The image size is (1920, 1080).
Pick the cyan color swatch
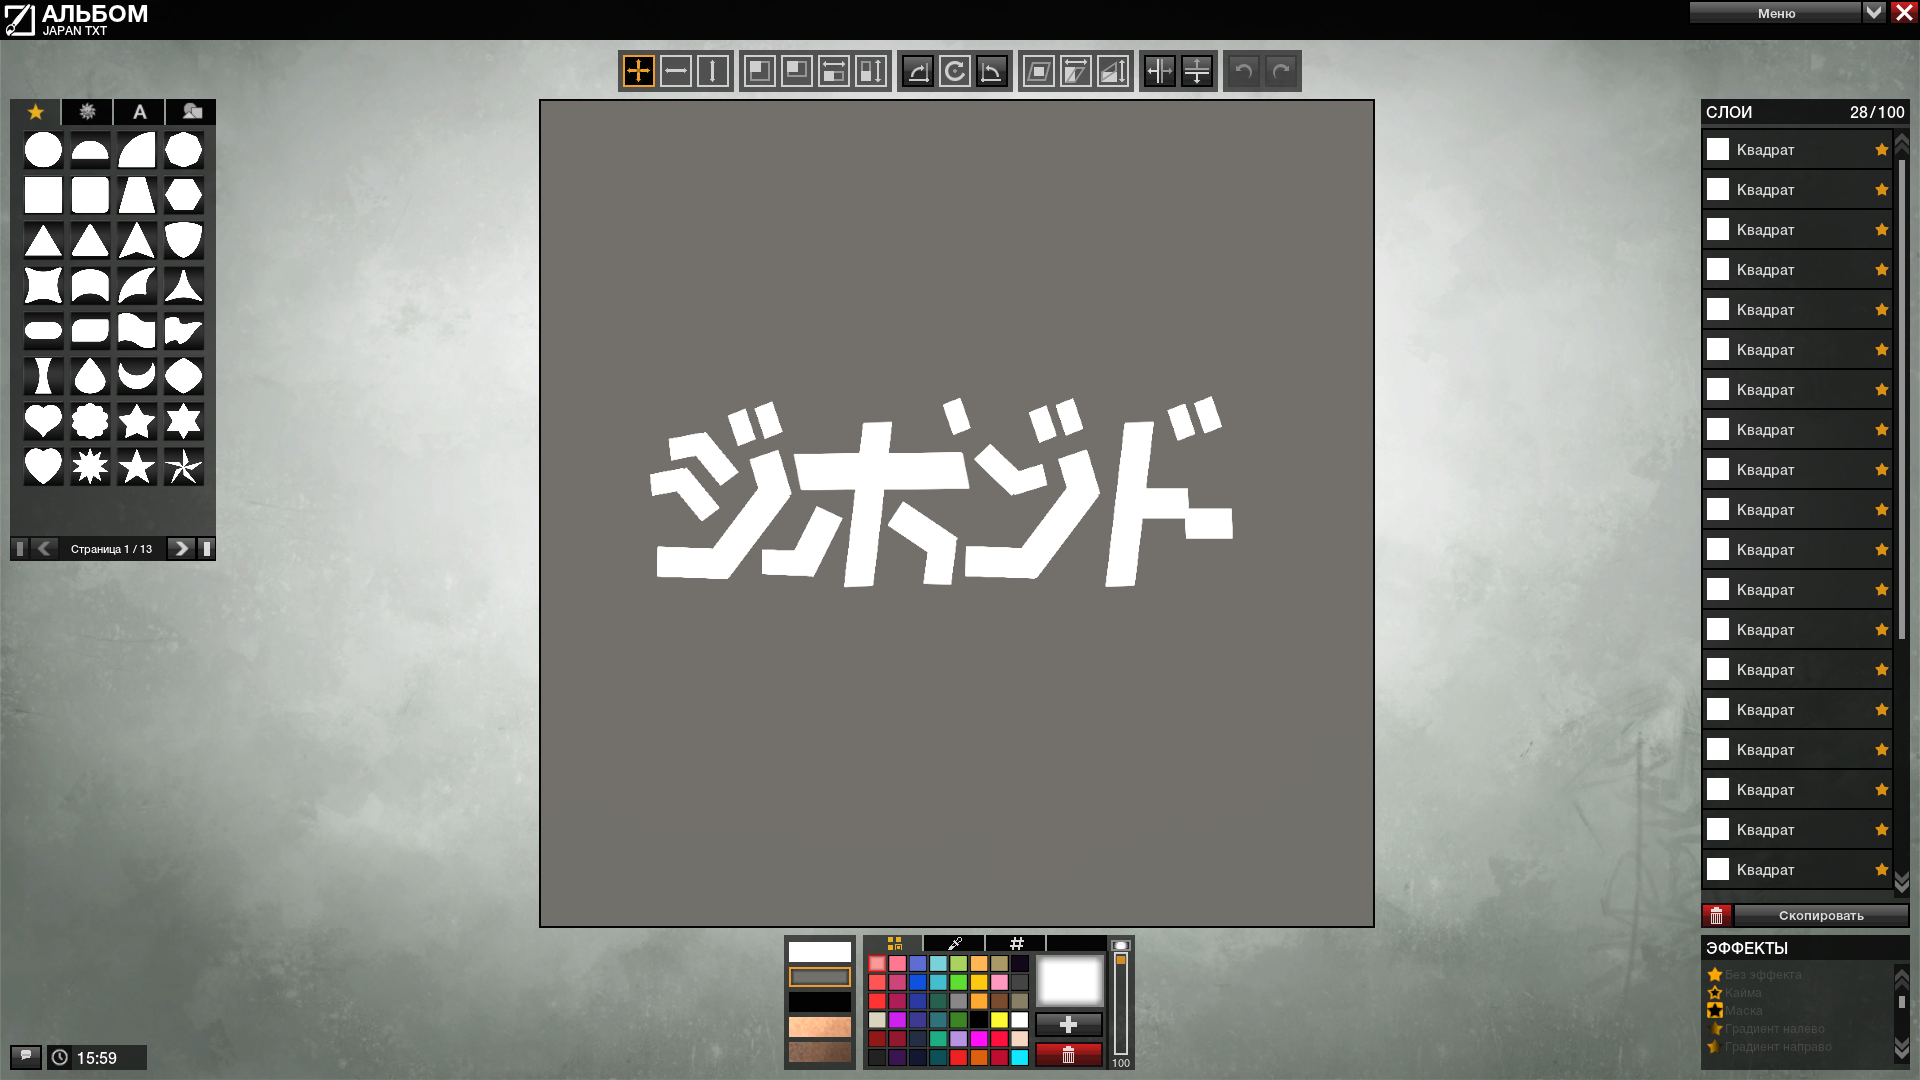click(x=1019, y=1057)
